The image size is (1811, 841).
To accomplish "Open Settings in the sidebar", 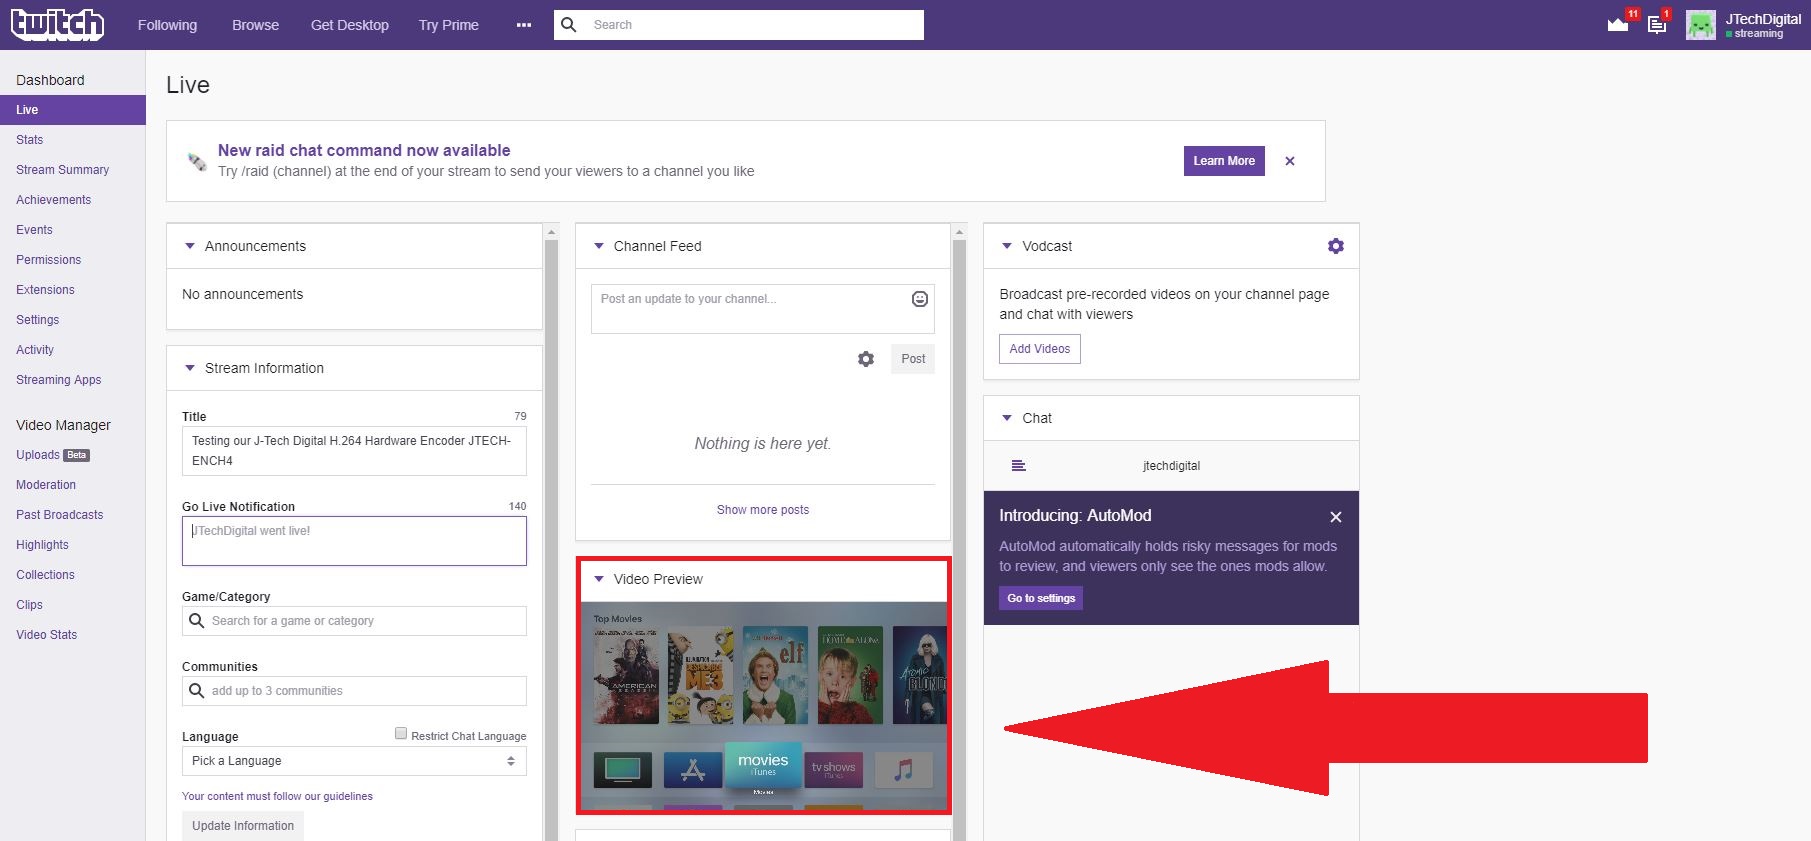I will tap(38, 320).
